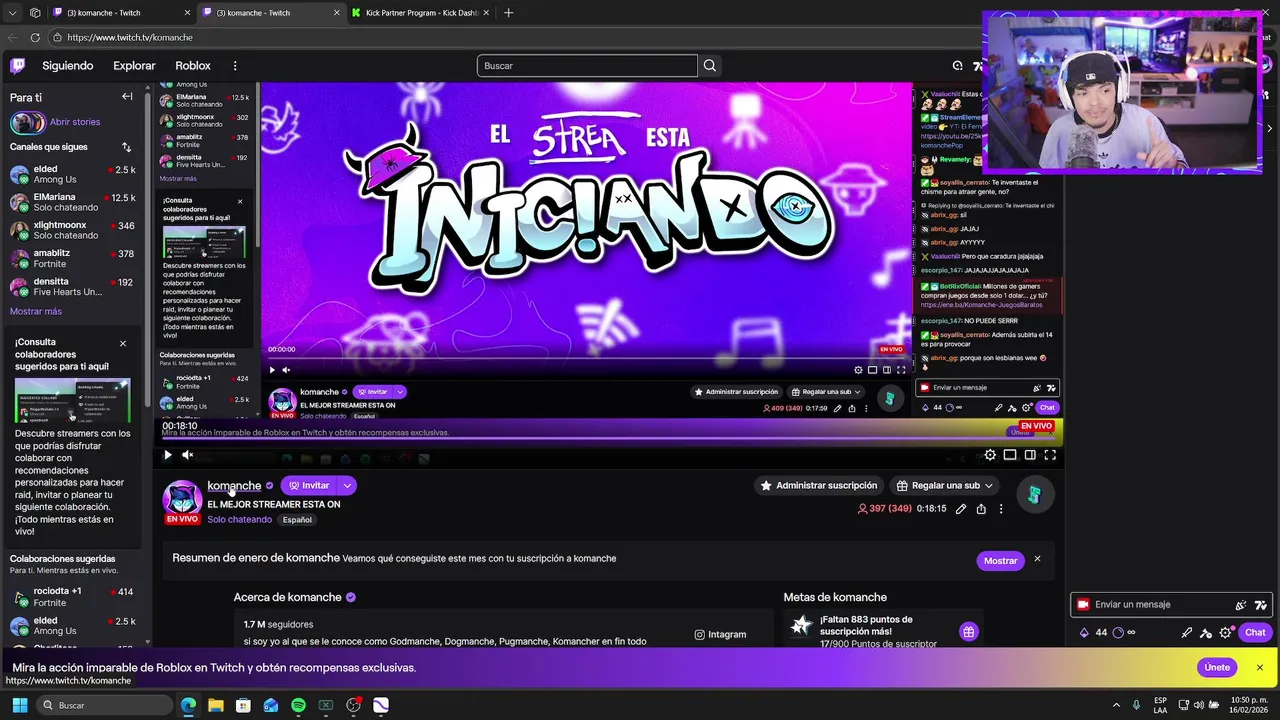Click the Invitar button

309,485
